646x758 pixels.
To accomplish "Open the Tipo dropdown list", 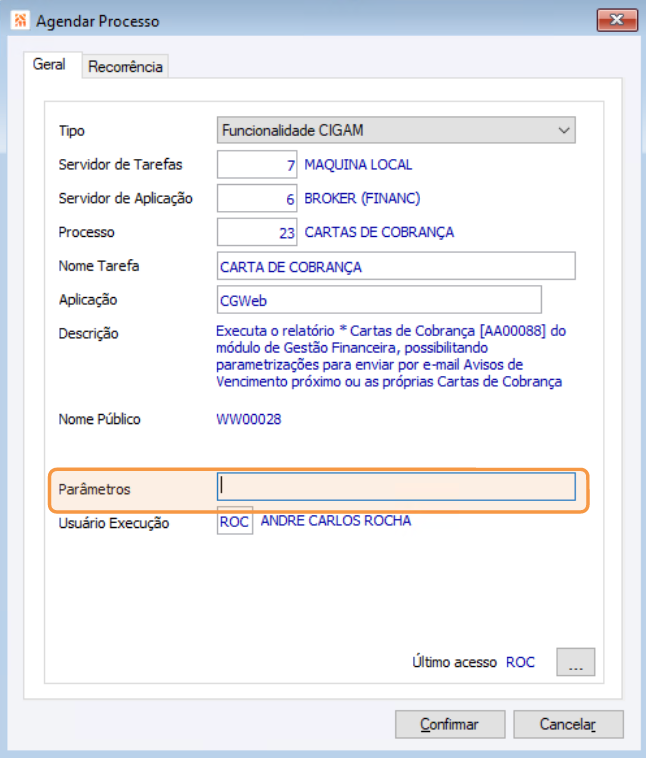I will click(x=396, y=130).
